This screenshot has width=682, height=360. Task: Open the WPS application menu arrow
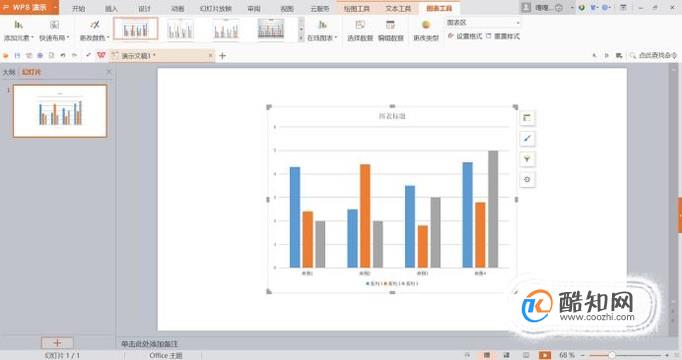click(55, 7)
